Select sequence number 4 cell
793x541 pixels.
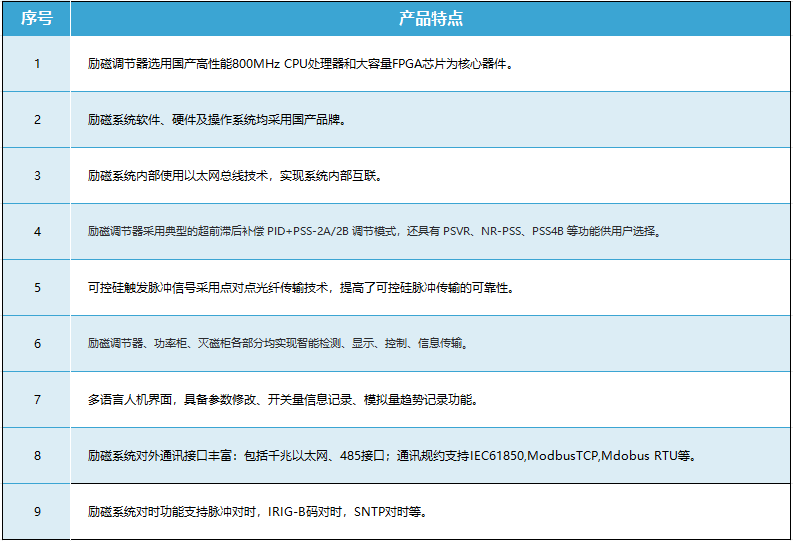tap(37, 232)
